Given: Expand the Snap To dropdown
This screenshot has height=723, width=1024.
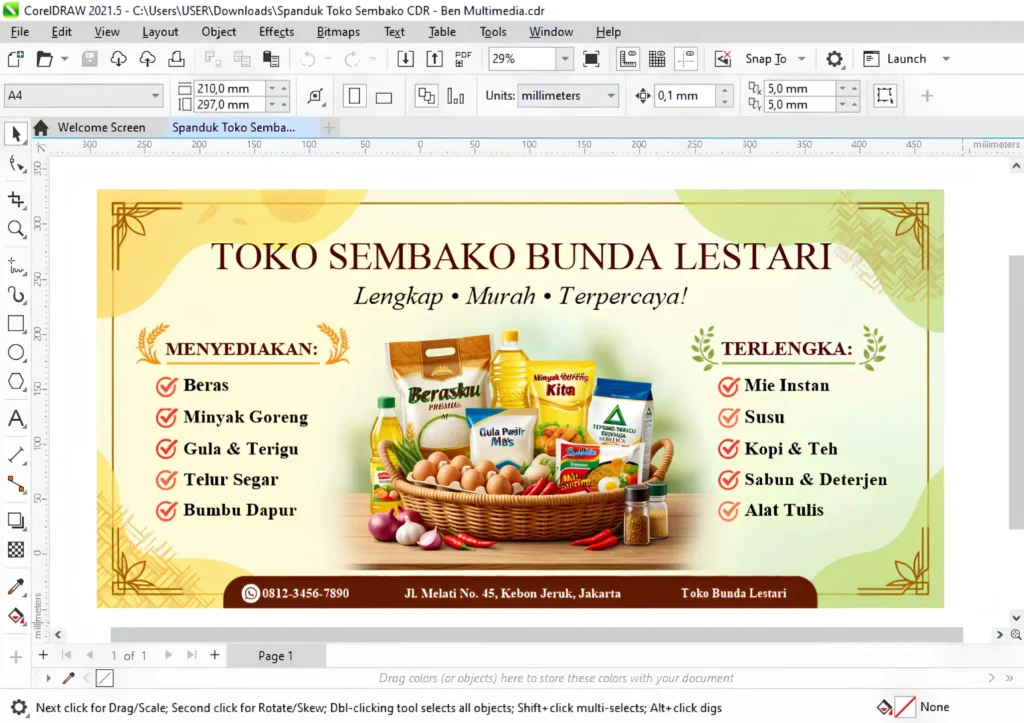Looking at the screenshot, I should coord(801,59).
